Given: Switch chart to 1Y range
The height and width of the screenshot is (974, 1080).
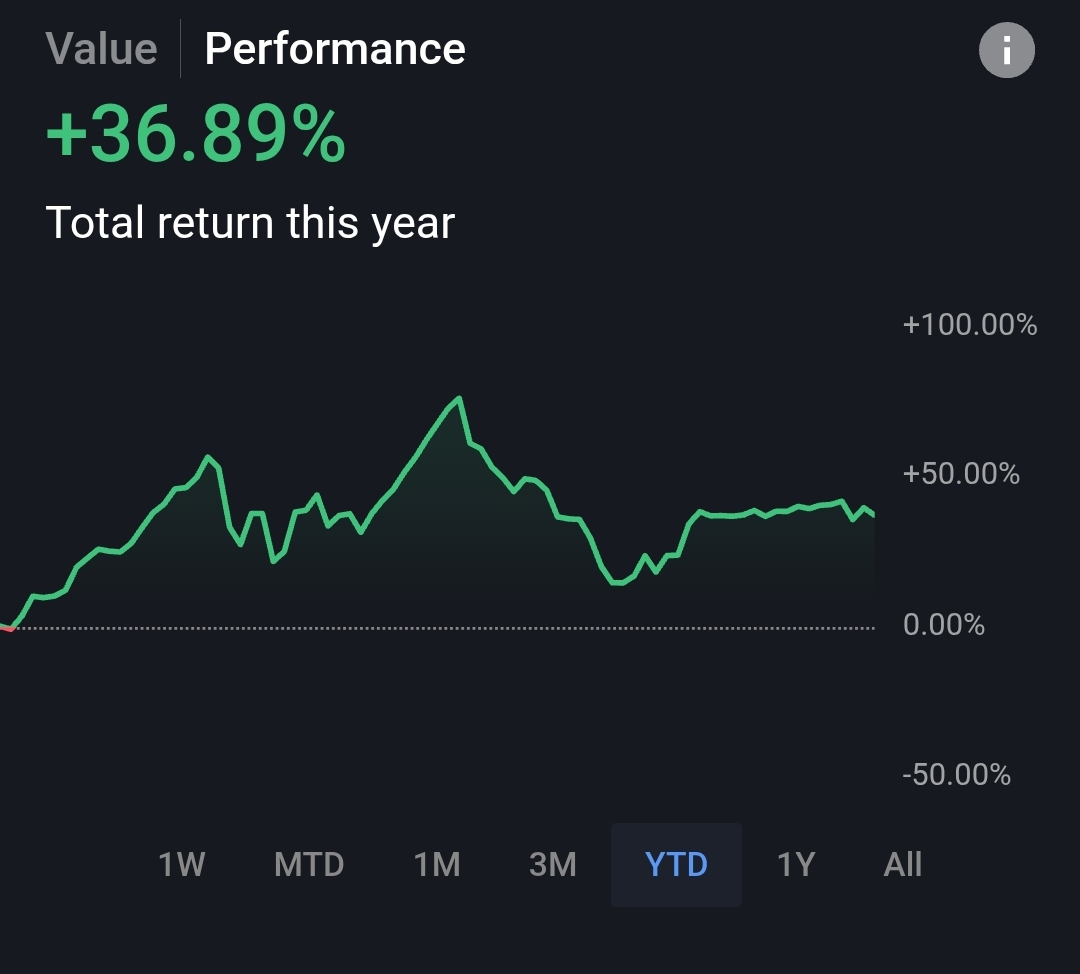Looking at the screenshot, I should pos(796,864).
